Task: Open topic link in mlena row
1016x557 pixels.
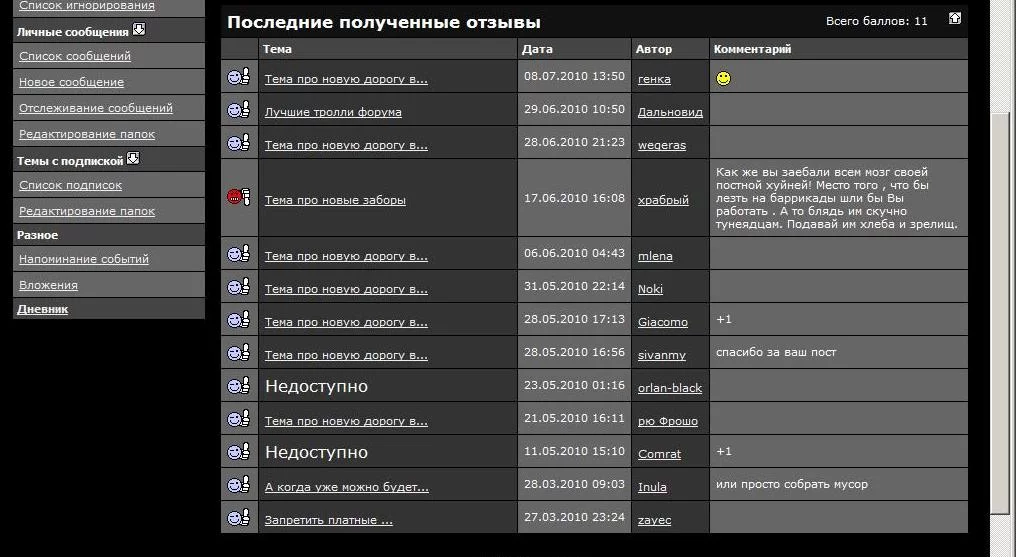Action: (346, 256)
